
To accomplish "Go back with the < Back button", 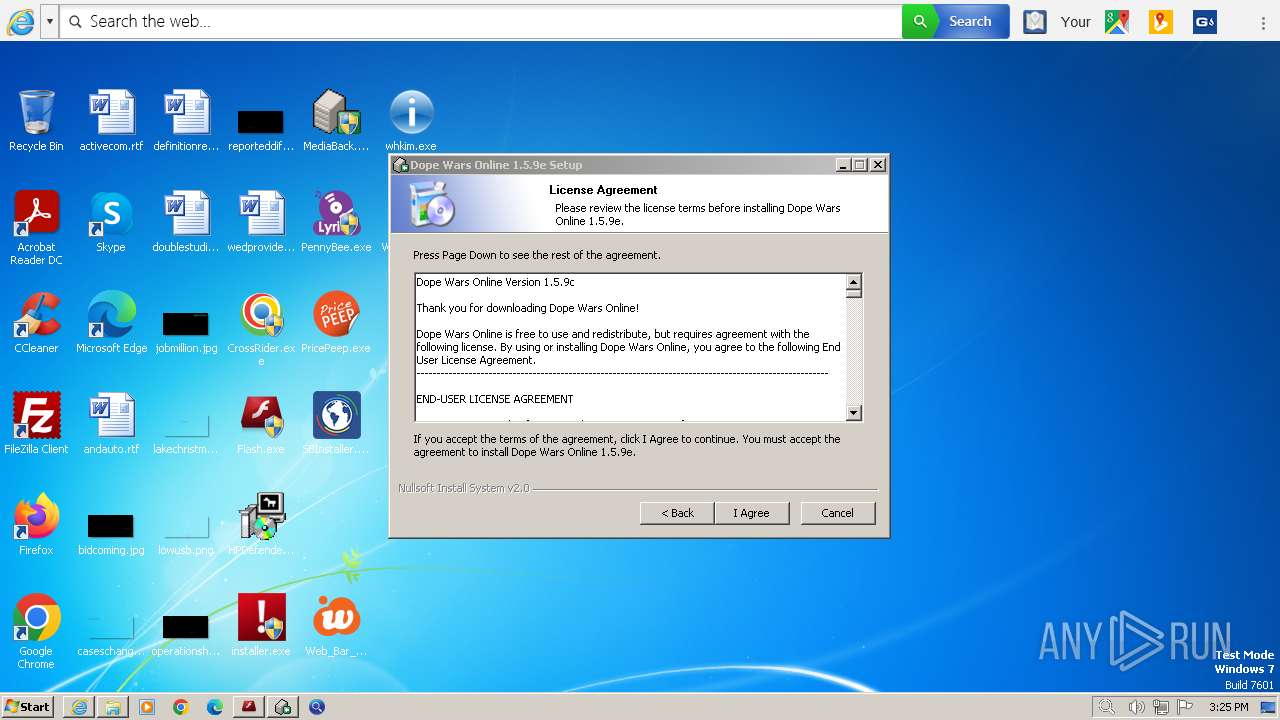I will (x=677, y=513).
